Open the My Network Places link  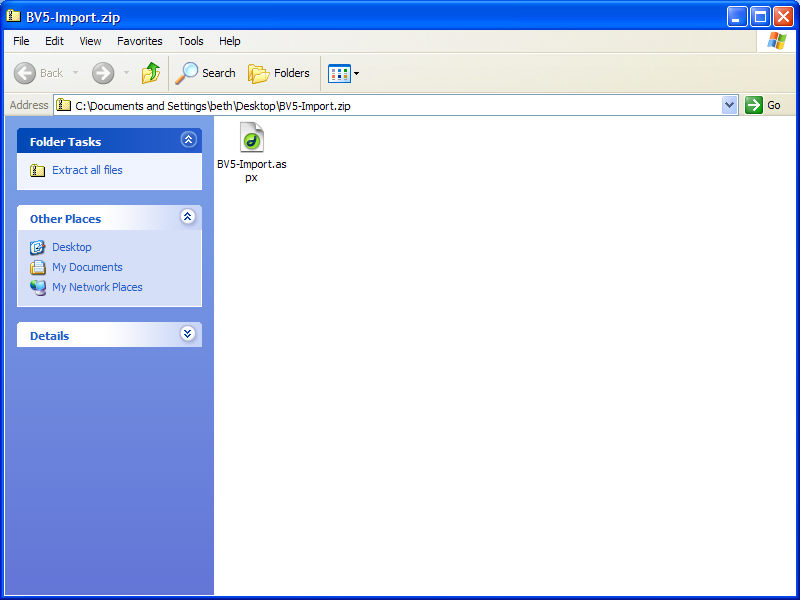(97, 287)
